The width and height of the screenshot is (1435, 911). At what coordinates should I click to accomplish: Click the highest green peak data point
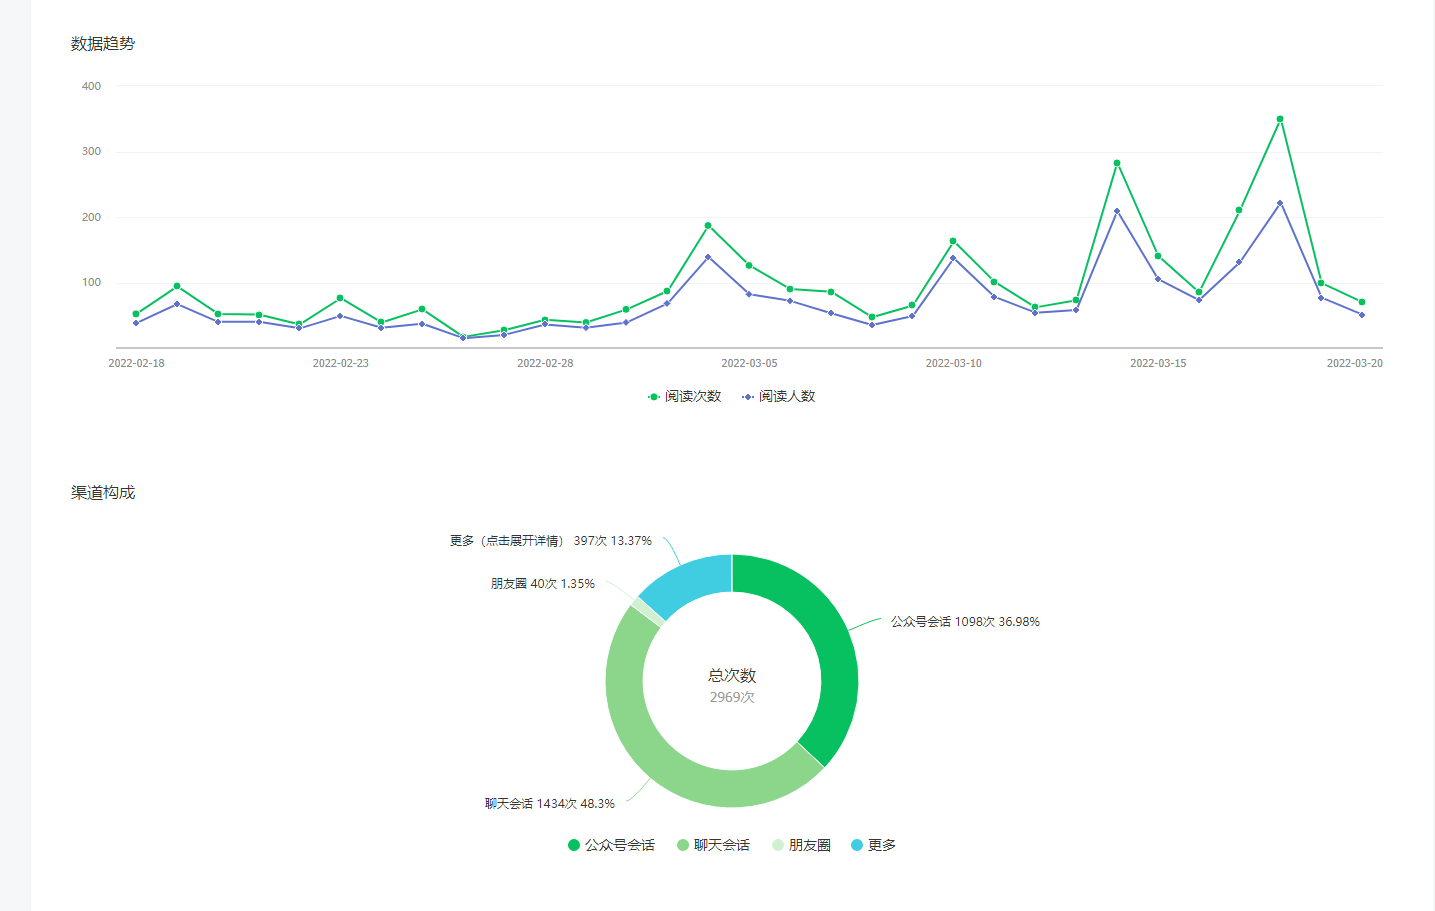tap(1280, 119)
